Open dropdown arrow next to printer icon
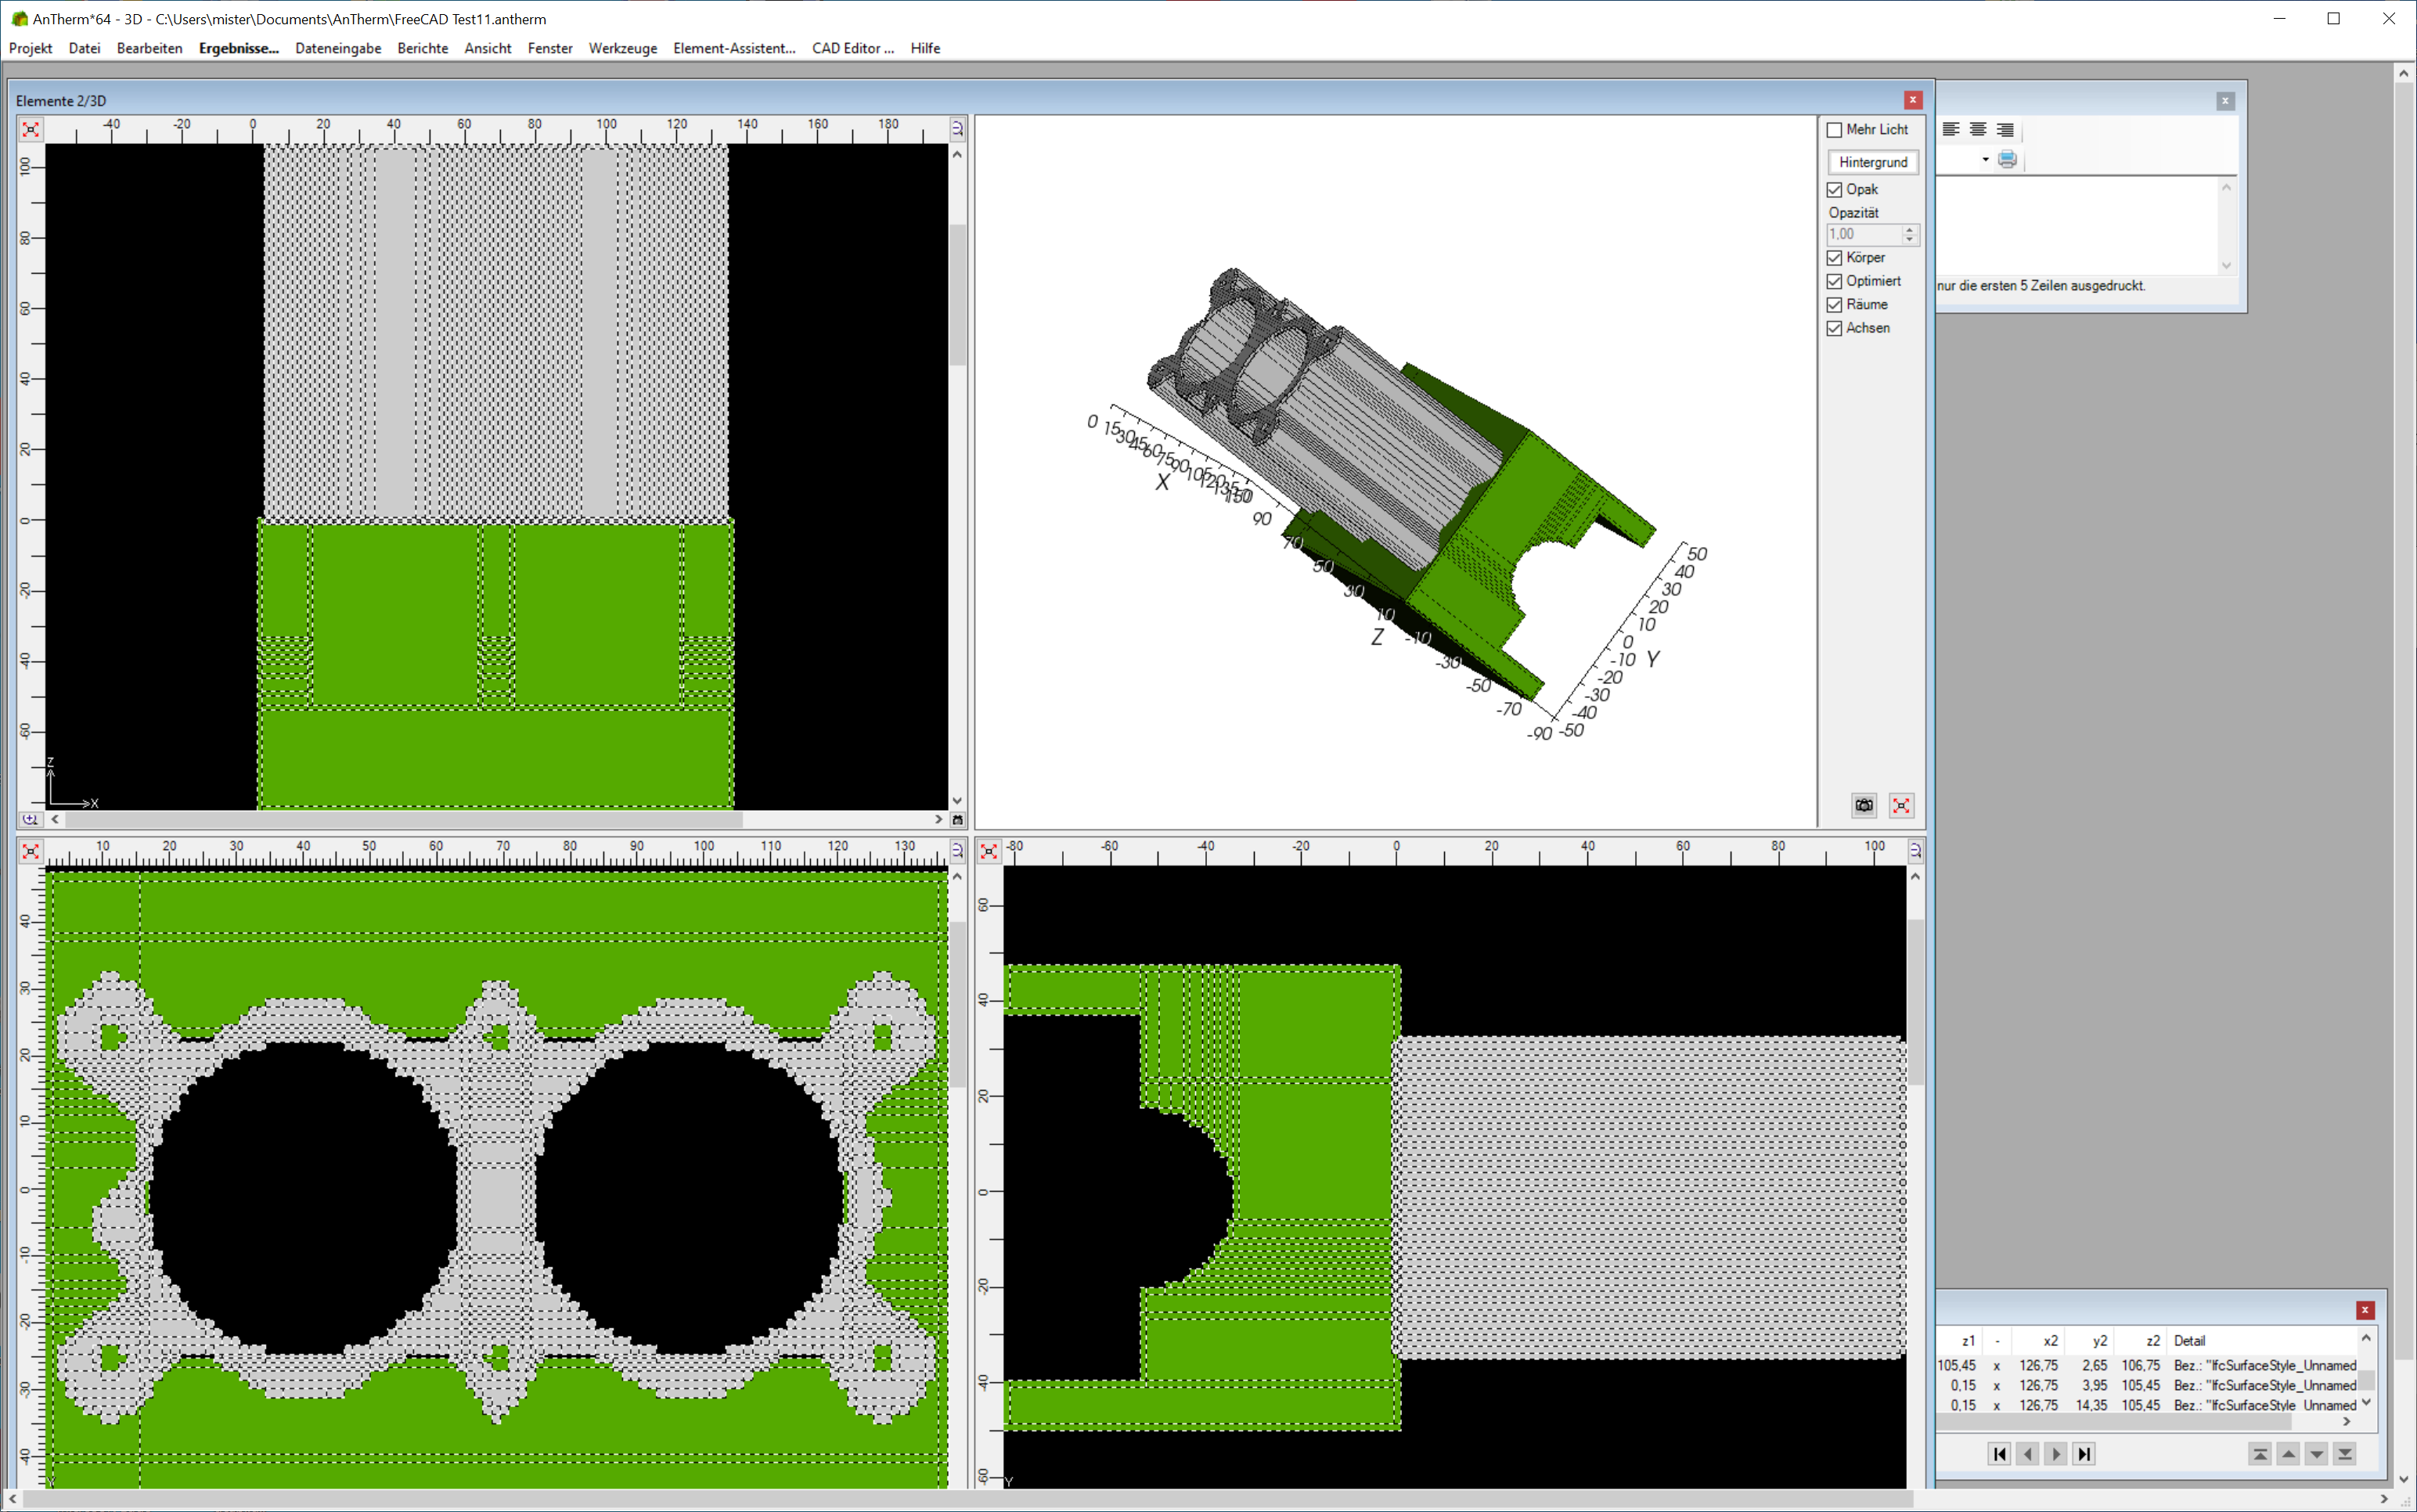Screen dimensions: 2417x1512 point(1985,159)
